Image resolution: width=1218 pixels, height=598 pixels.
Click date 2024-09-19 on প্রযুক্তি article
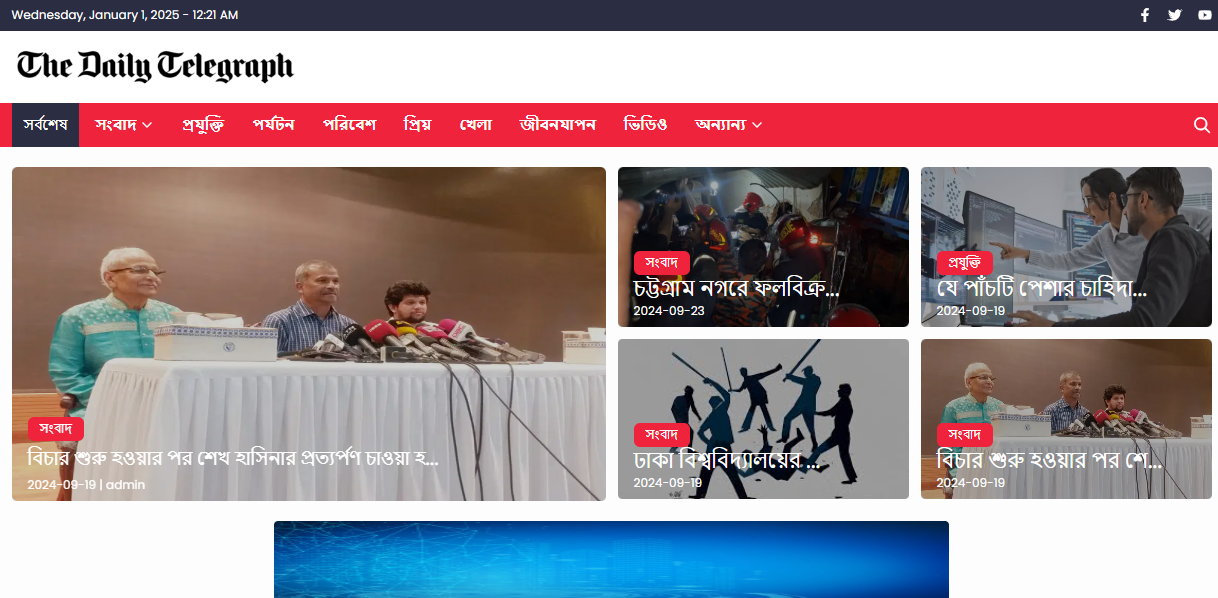click(971, 311)
